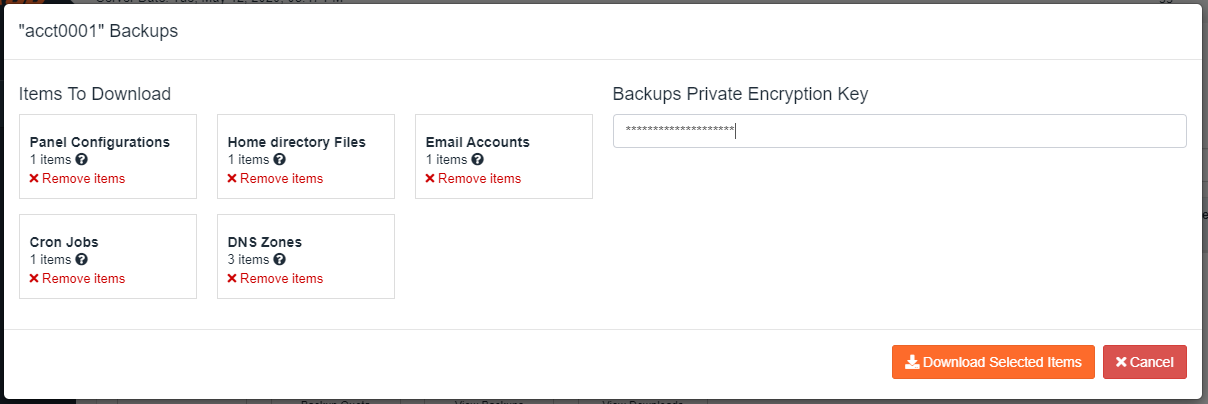
Task: Click help icon next to Cron Jobs items
Action: click(x=81, y=259)
